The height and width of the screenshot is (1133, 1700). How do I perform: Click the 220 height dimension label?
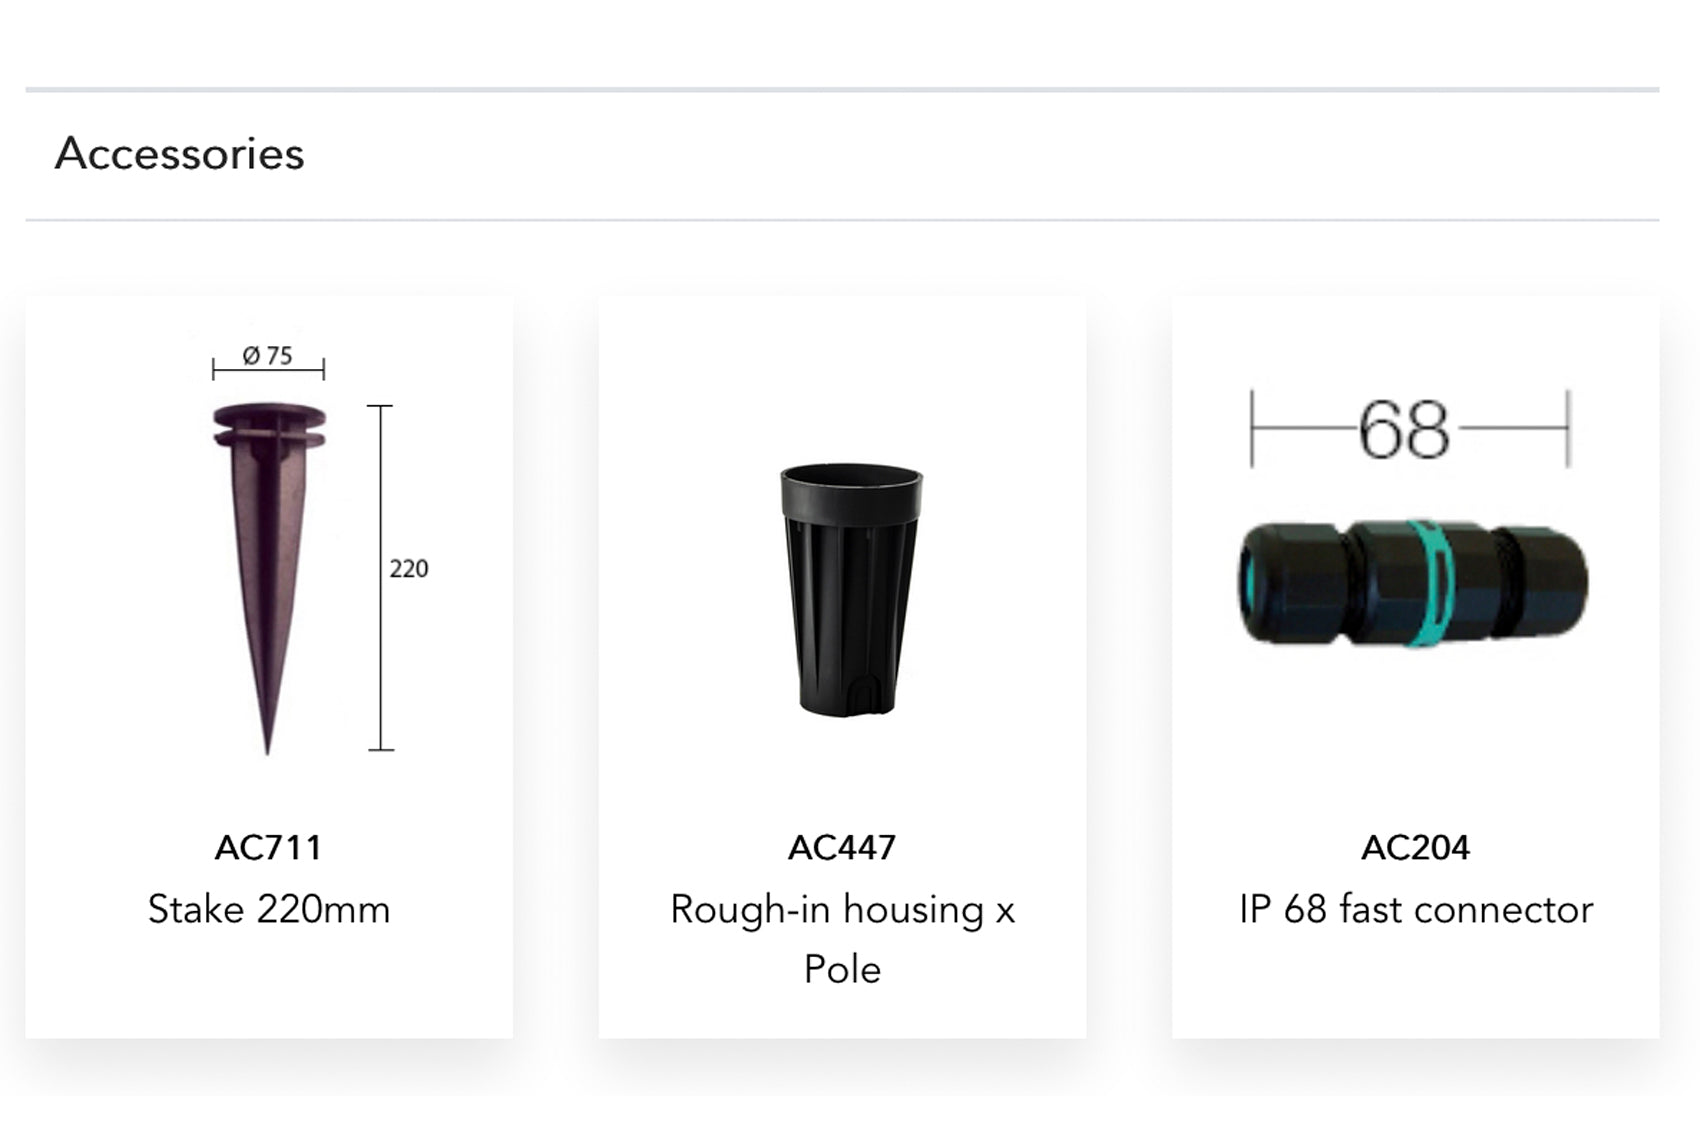[409, 569]
